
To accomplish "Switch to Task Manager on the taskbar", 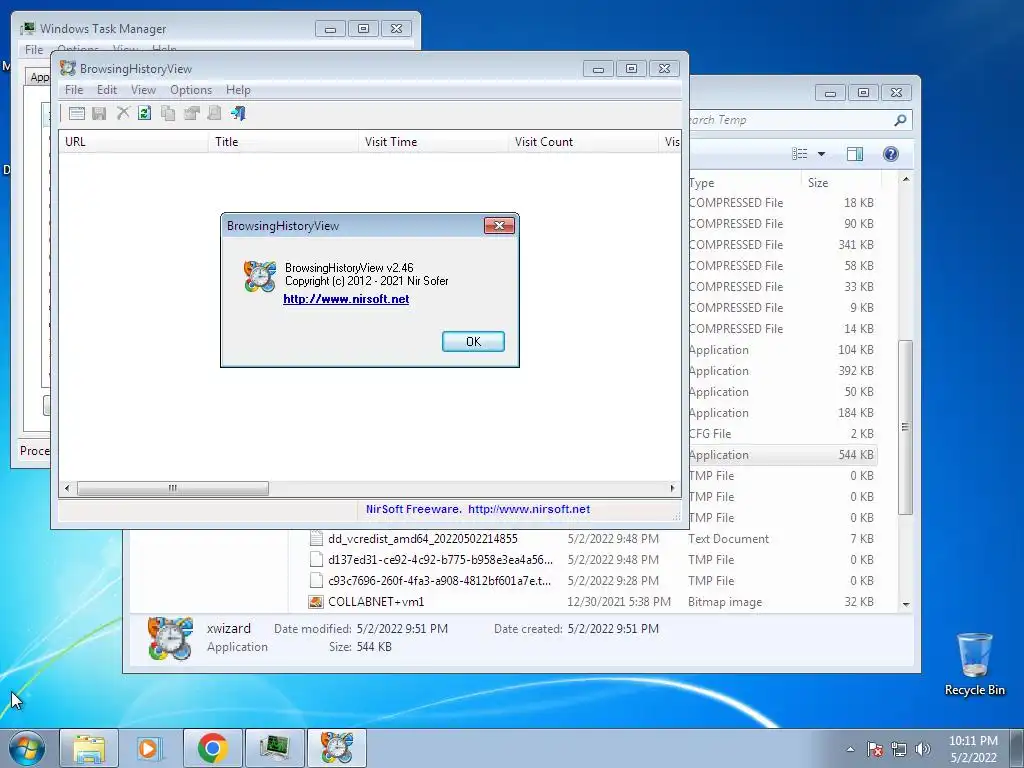I will pyautogui.click(x=274, y=748).
